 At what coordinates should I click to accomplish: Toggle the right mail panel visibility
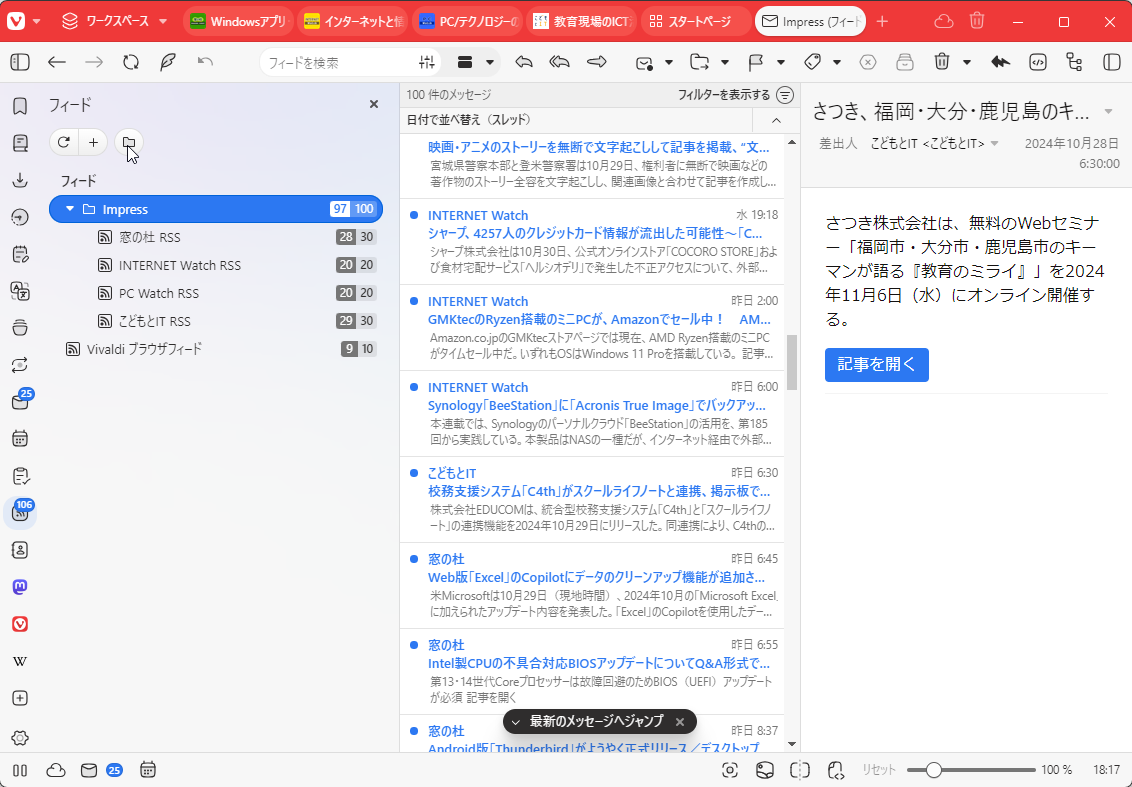pyautogui.click(x=1110, y=62)
